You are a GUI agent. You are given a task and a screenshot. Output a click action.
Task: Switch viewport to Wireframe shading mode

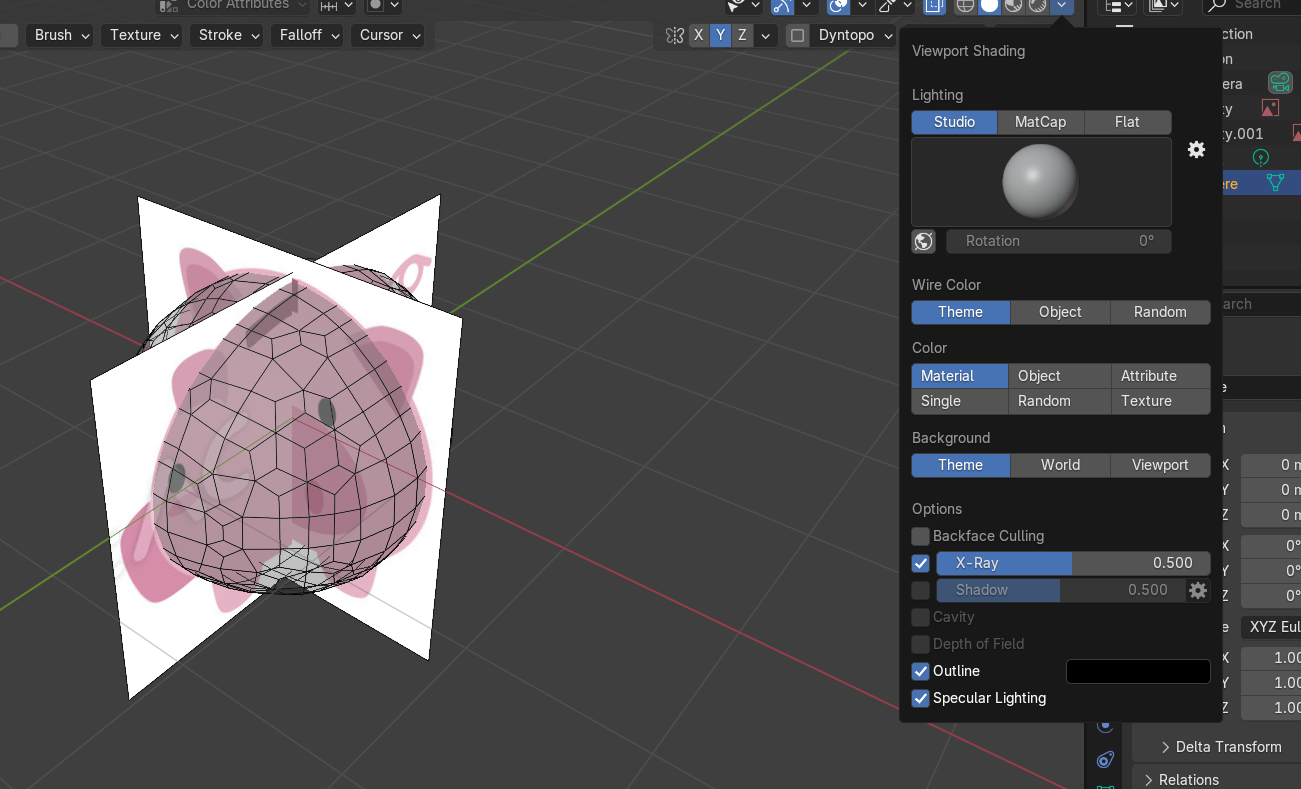point(965,5)
